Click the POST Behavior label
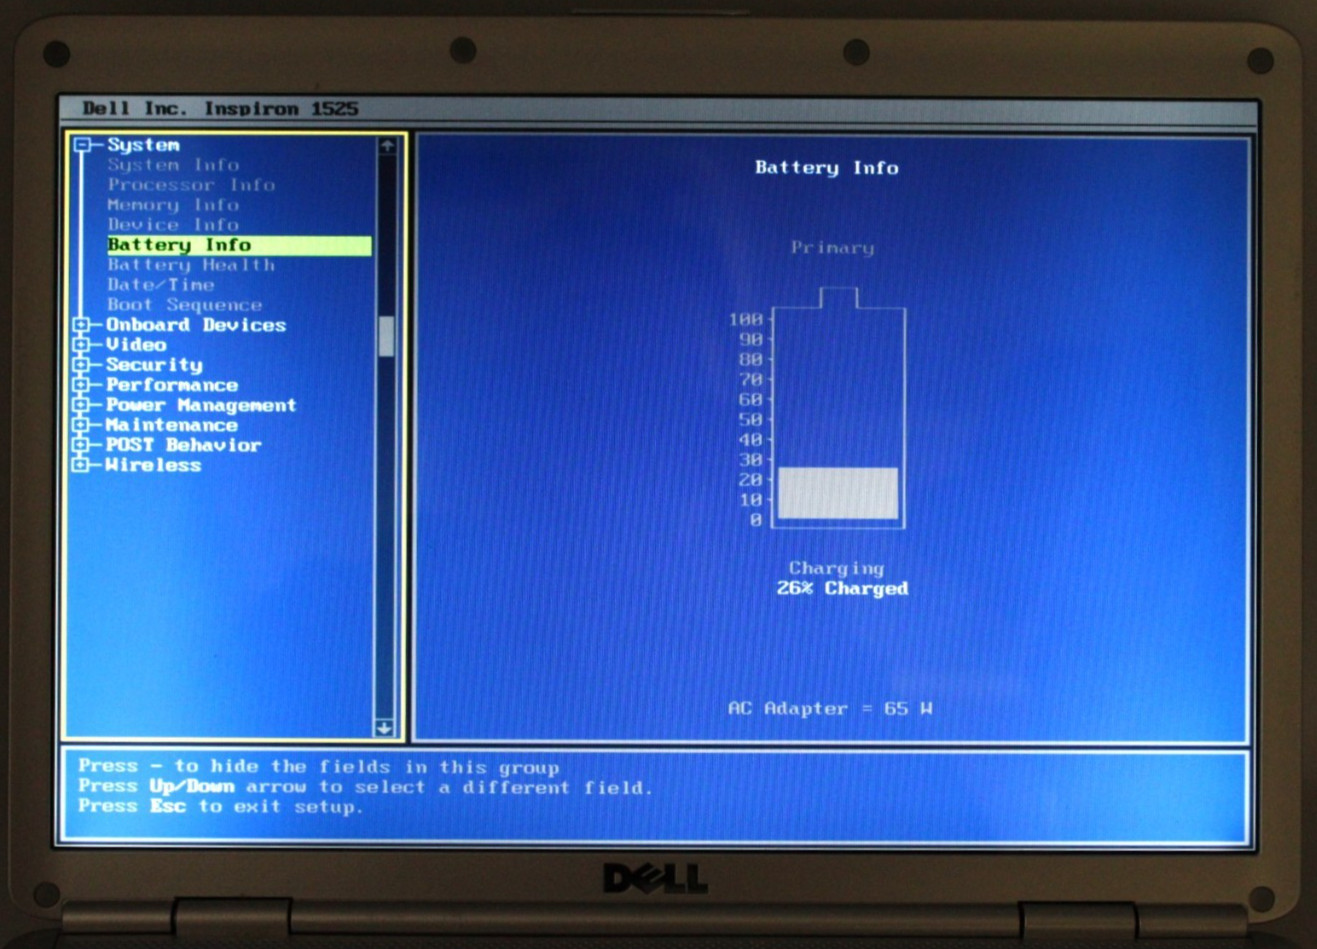Screen dimensions: 1317x949 [x=183, y=445]
